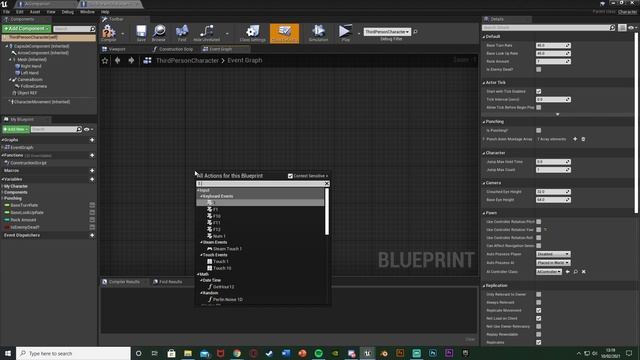
Task: Toggle Is Punching? checkbox
Action: (x=539, y=131)
